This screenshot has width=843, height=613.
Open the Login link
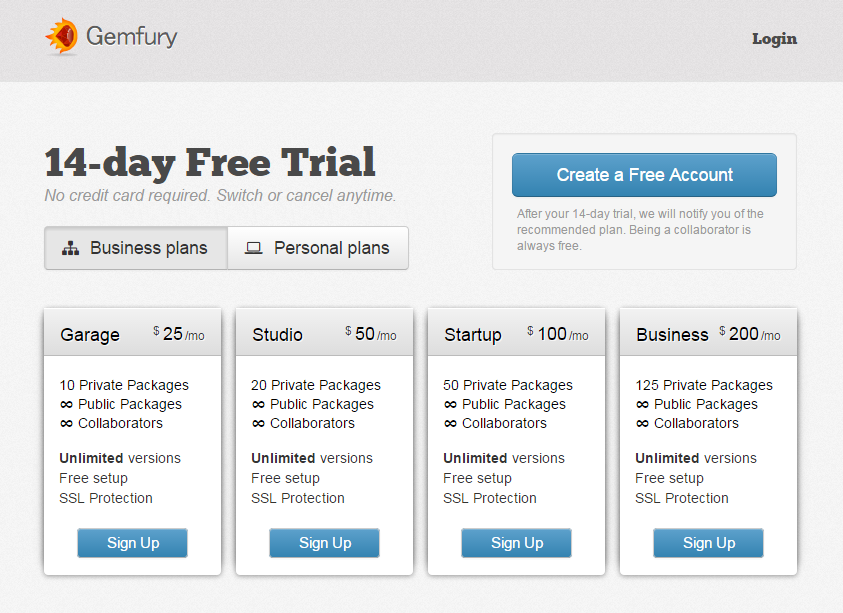coord(774,39)
